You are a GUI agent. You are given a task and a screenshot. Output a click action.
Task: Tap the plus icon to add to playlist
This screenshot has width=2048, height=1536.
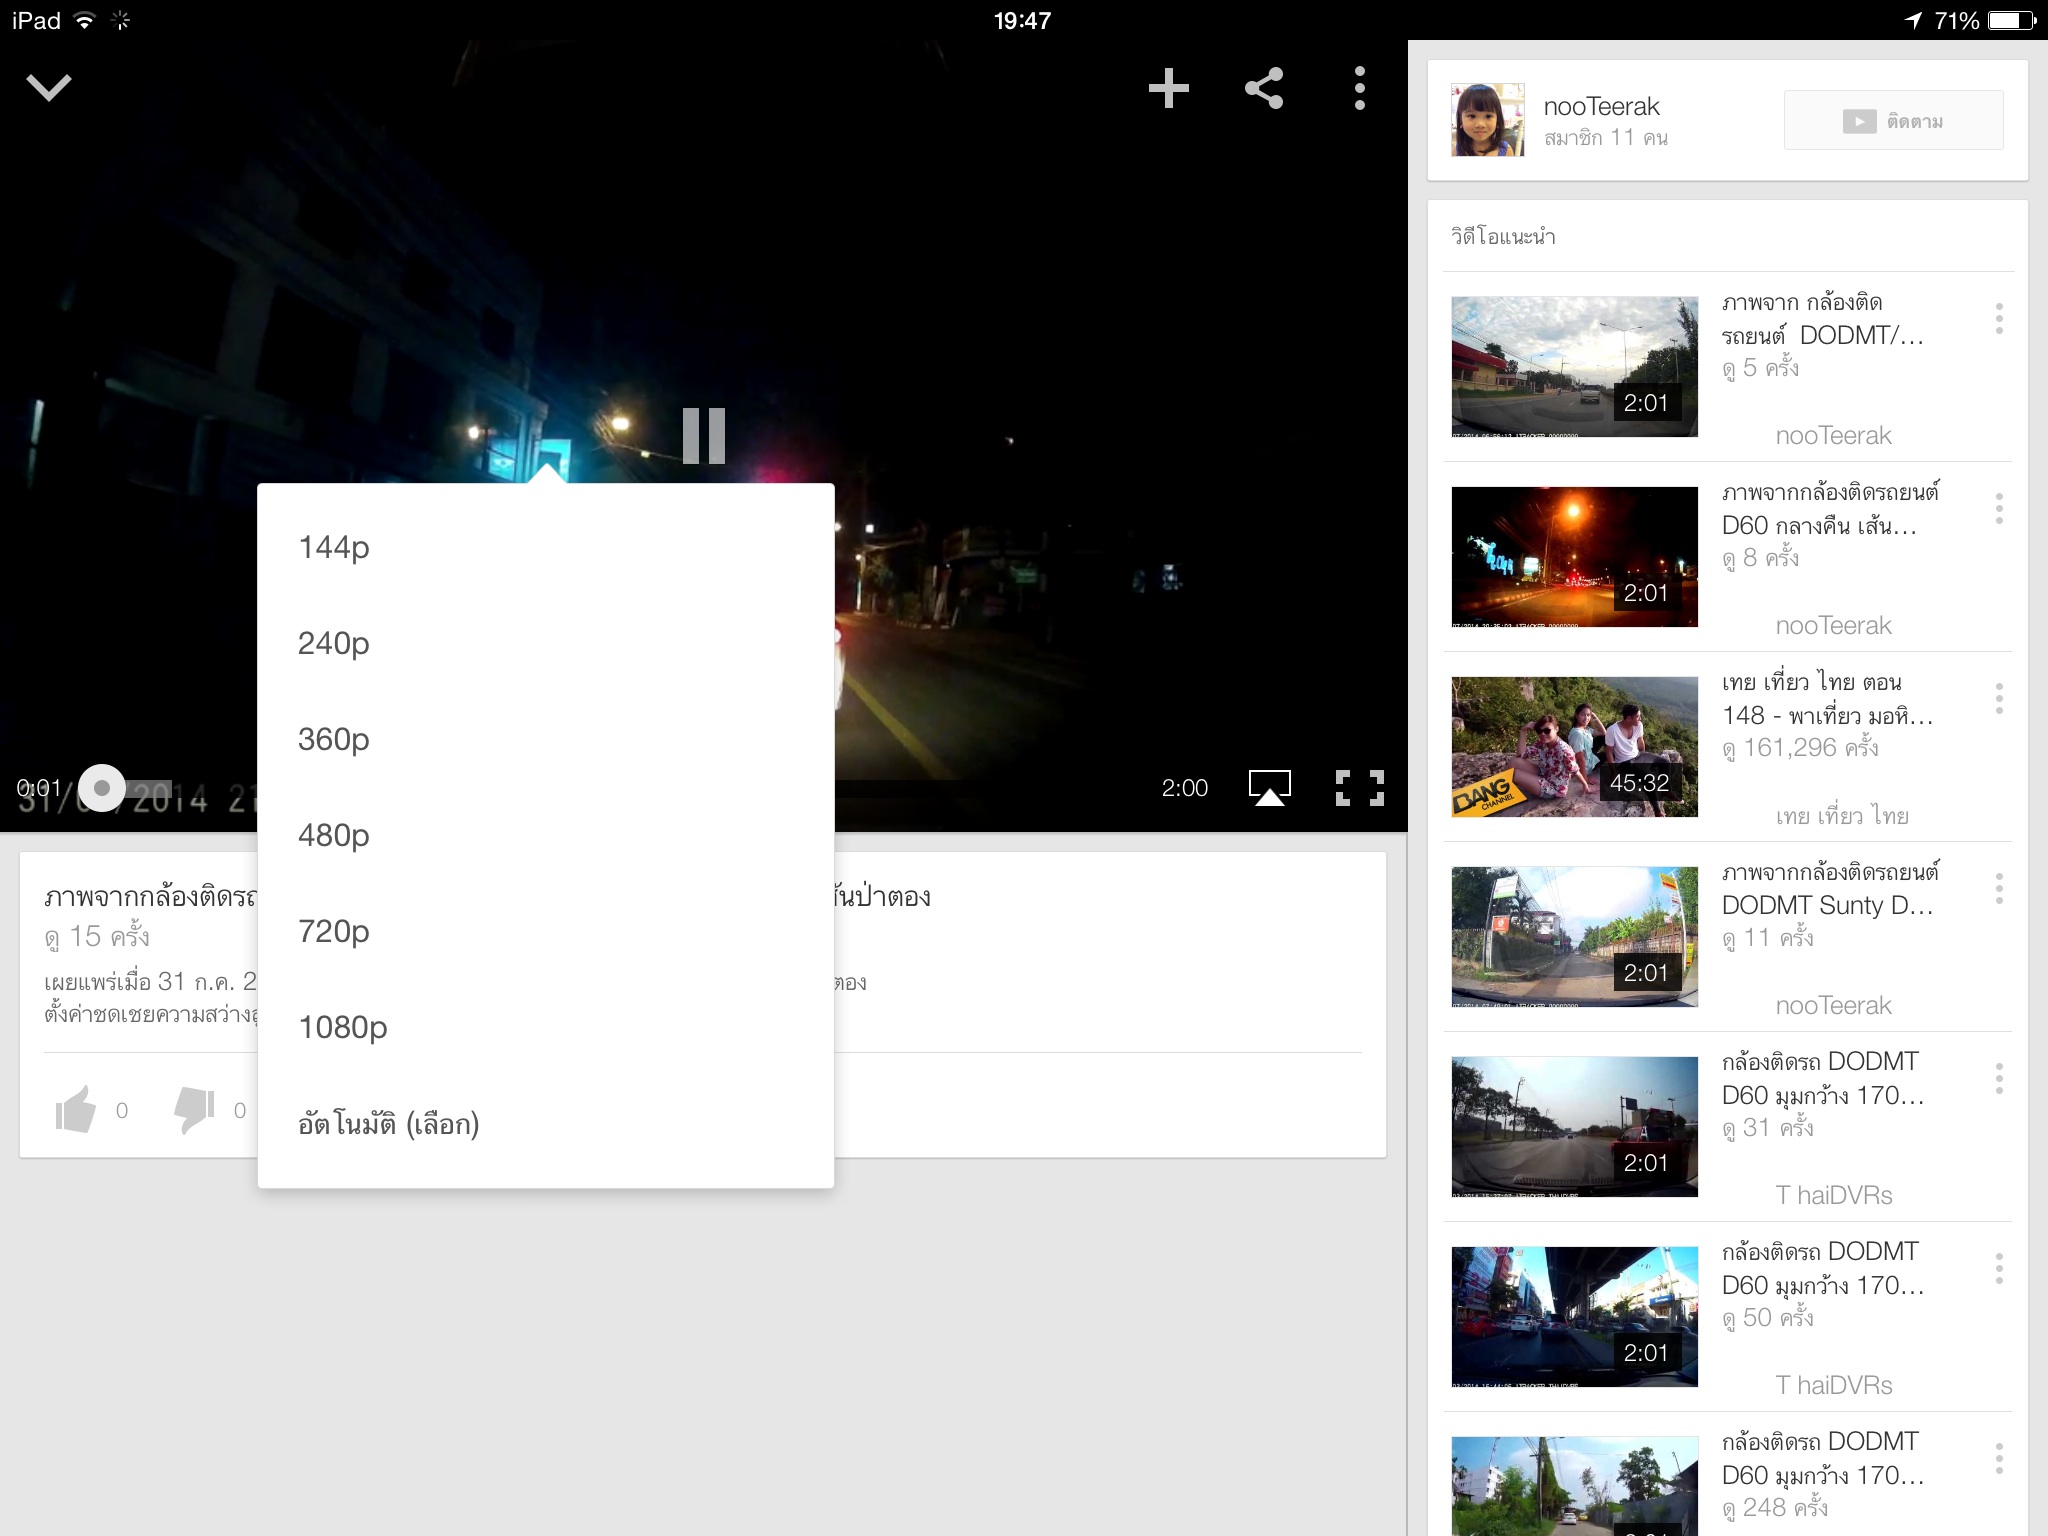click(x=1168, y=88)
